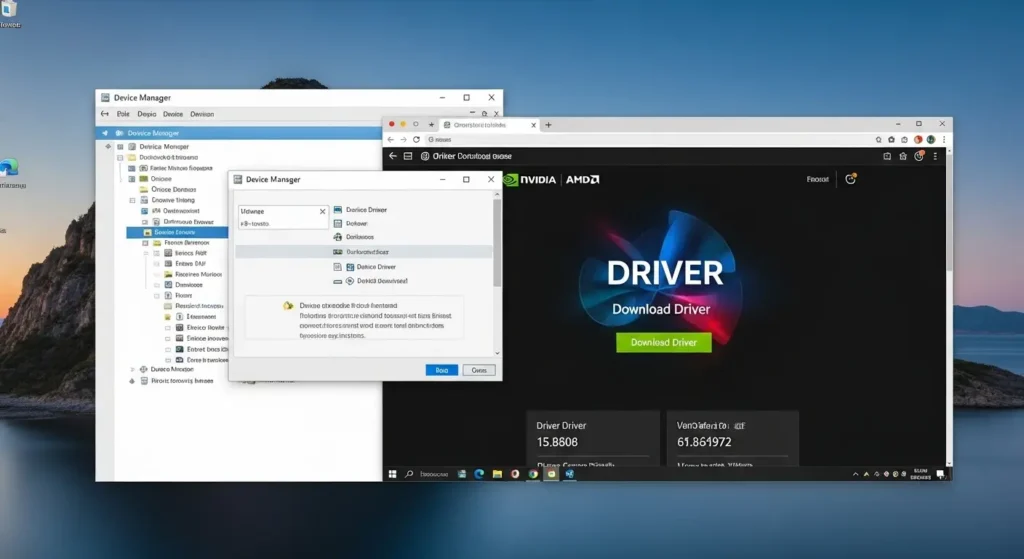Expand the last tree category in Device Manager

click(x=132, y=381)
